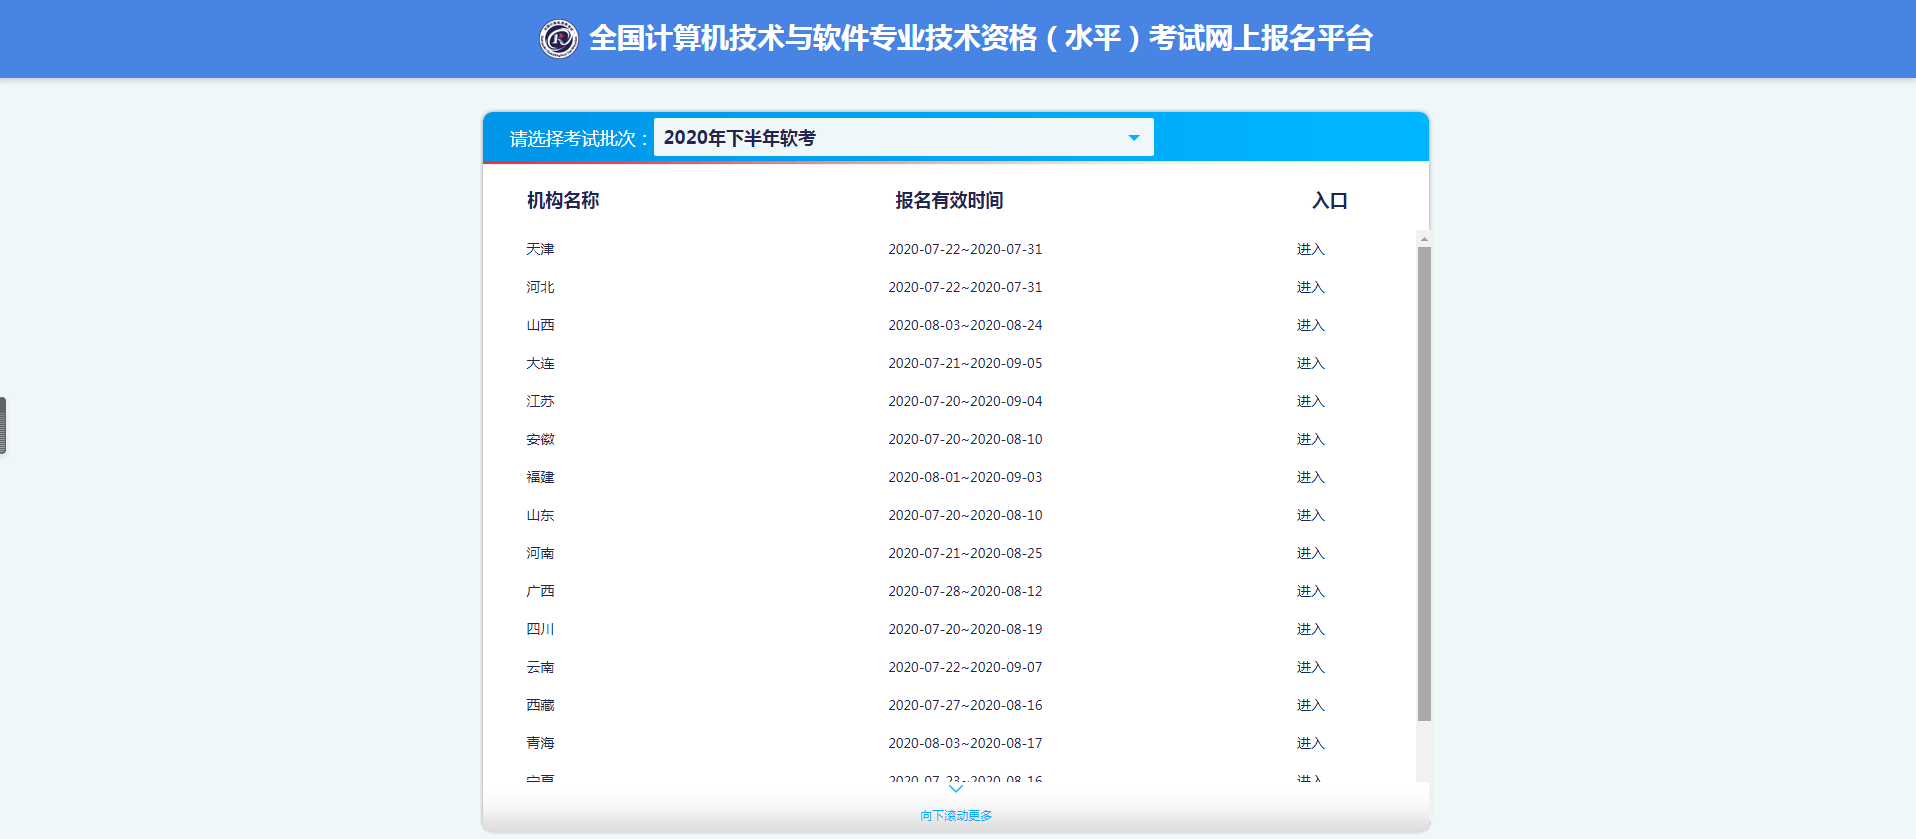Click 云南 date range 2020-07-22~2020-09-07

click(x=965, y=667)
